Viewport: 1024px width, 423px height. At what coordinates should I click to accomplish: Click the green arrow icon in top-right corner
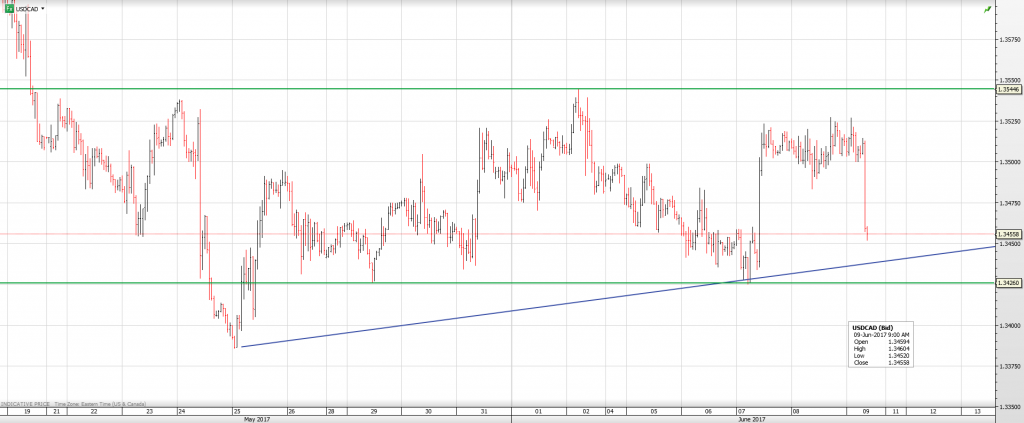click(988, 9)
